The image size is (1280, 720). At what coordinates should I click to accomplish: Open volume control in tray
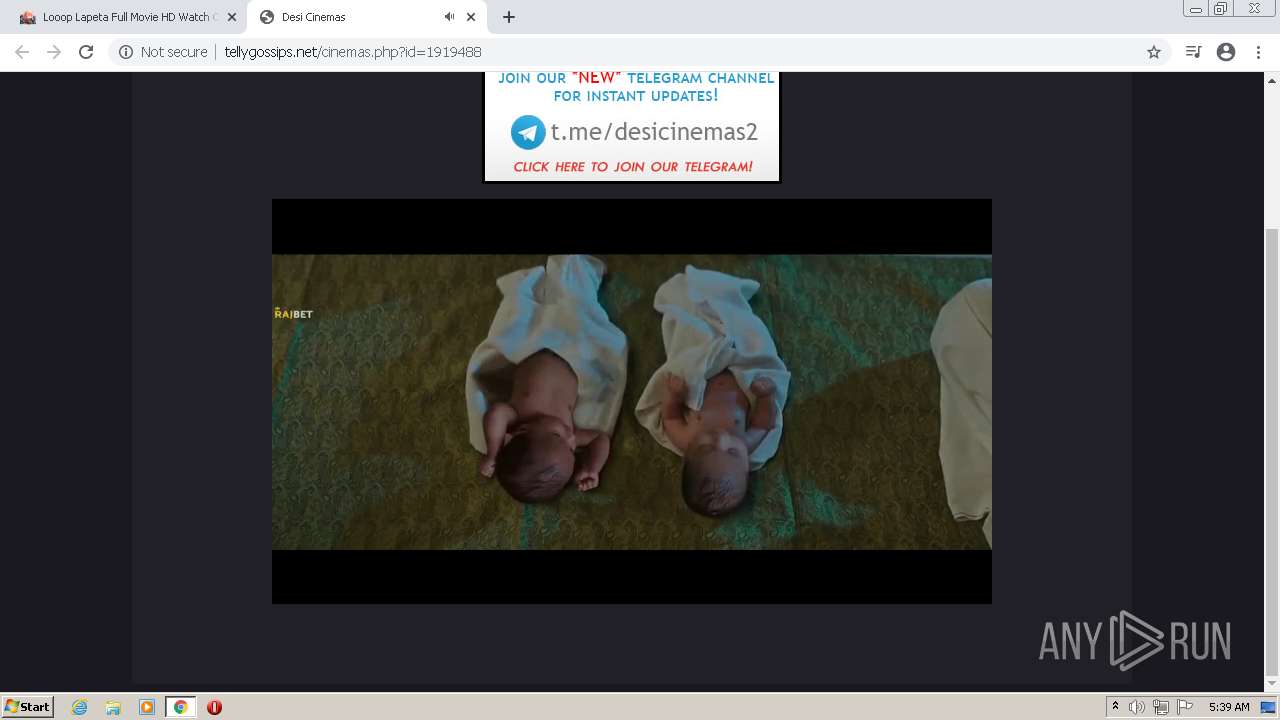1137,707
